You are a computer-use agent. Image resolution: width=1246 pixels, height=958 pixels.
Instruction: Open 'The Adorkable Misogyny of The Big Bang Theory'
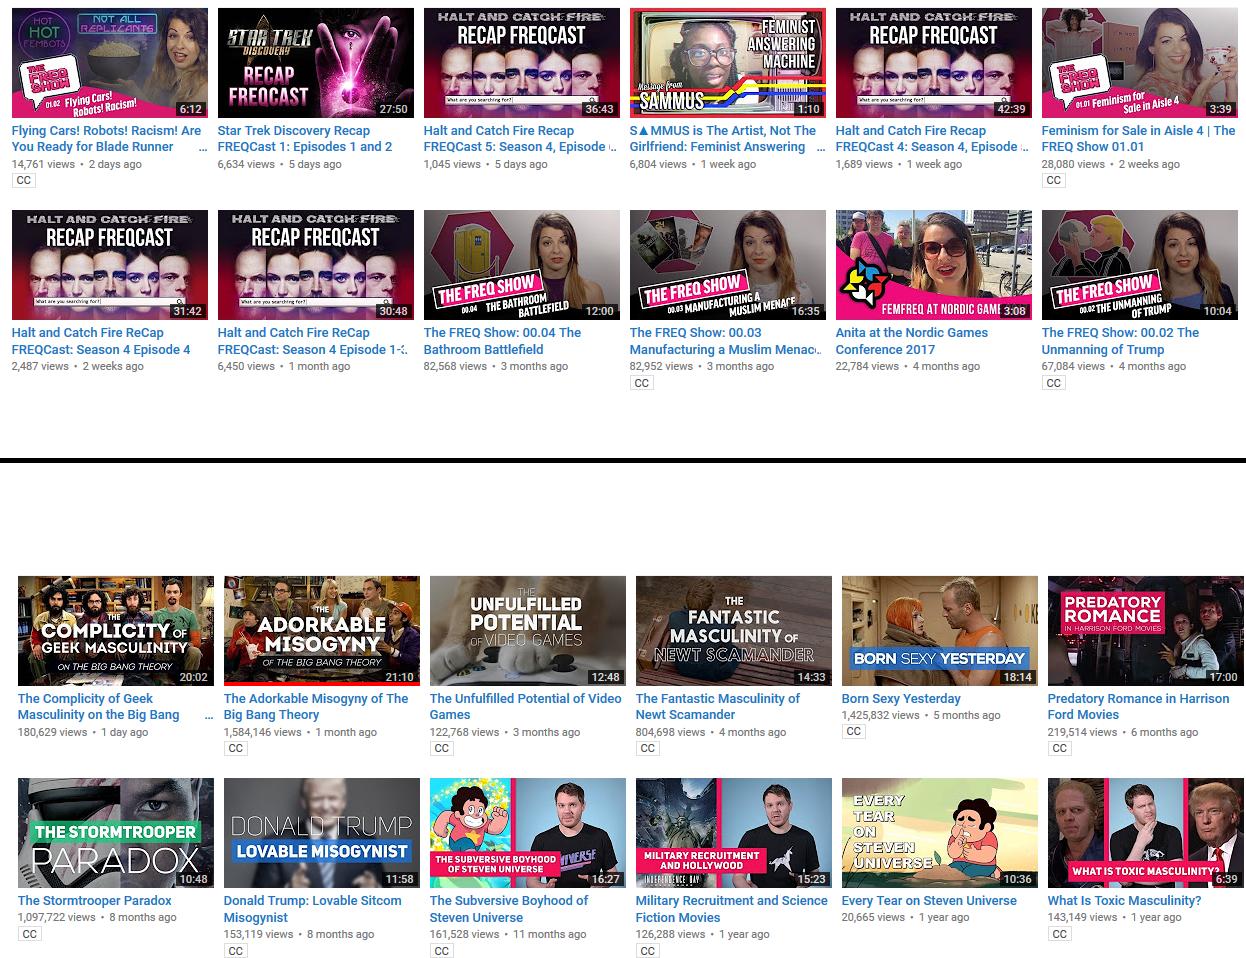point(316,707)
